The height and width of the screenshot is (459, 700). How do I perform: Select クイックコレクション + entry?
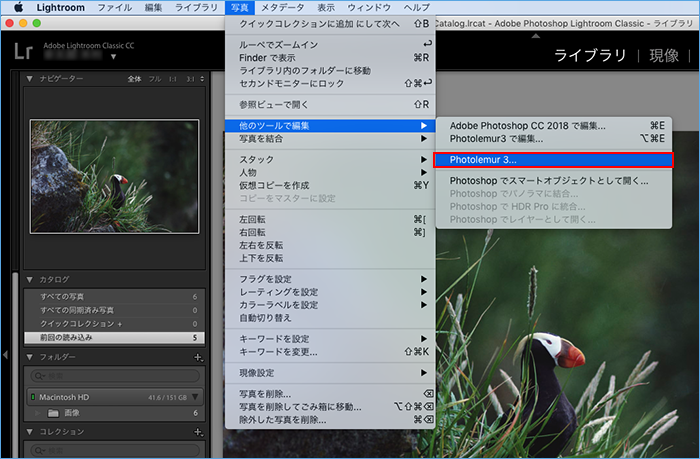click(114, 324)
